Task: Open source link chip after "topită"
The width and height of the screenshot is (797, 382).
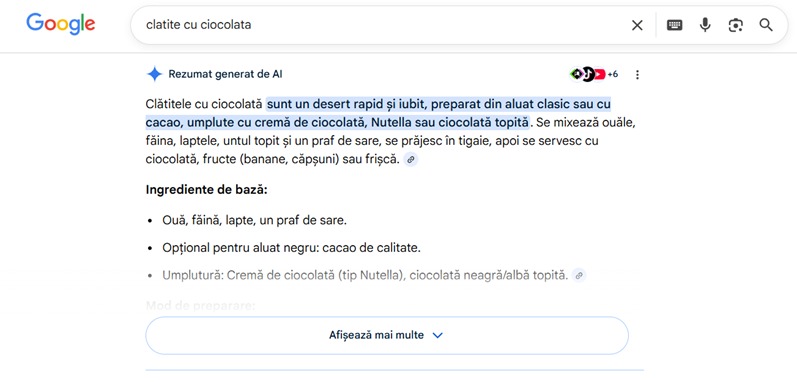Action: click(x=579, y=276)
